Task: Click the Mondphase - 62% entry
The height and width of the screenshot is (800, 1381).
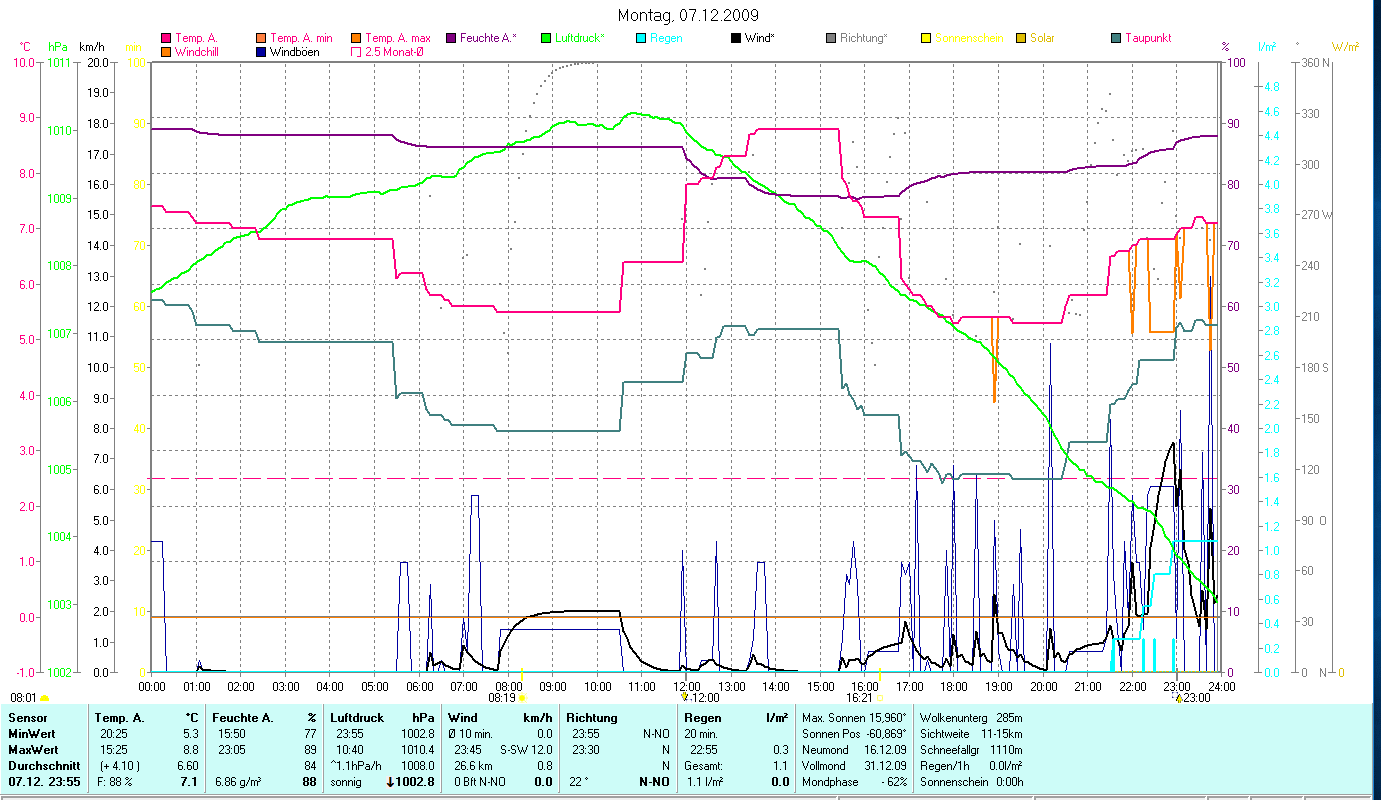Action: click(854, 782)
